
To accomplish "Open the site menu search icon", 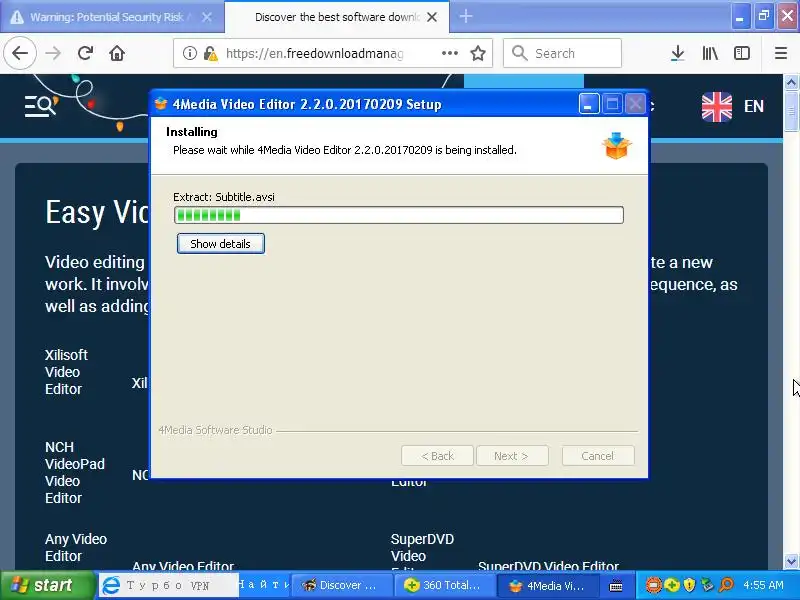I will (41, 106).
